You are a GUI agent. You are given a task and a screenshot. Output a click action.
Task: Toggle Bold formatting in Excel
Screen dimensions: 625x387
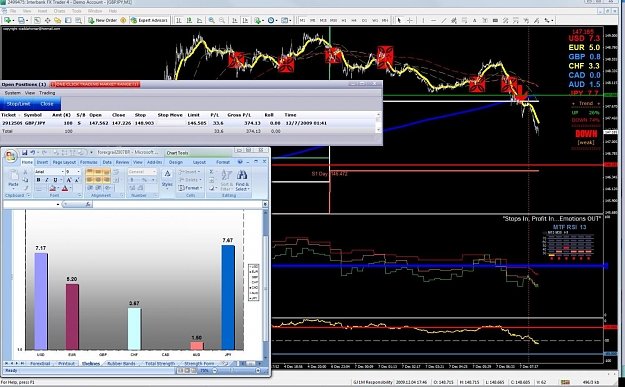pos(38,180)
